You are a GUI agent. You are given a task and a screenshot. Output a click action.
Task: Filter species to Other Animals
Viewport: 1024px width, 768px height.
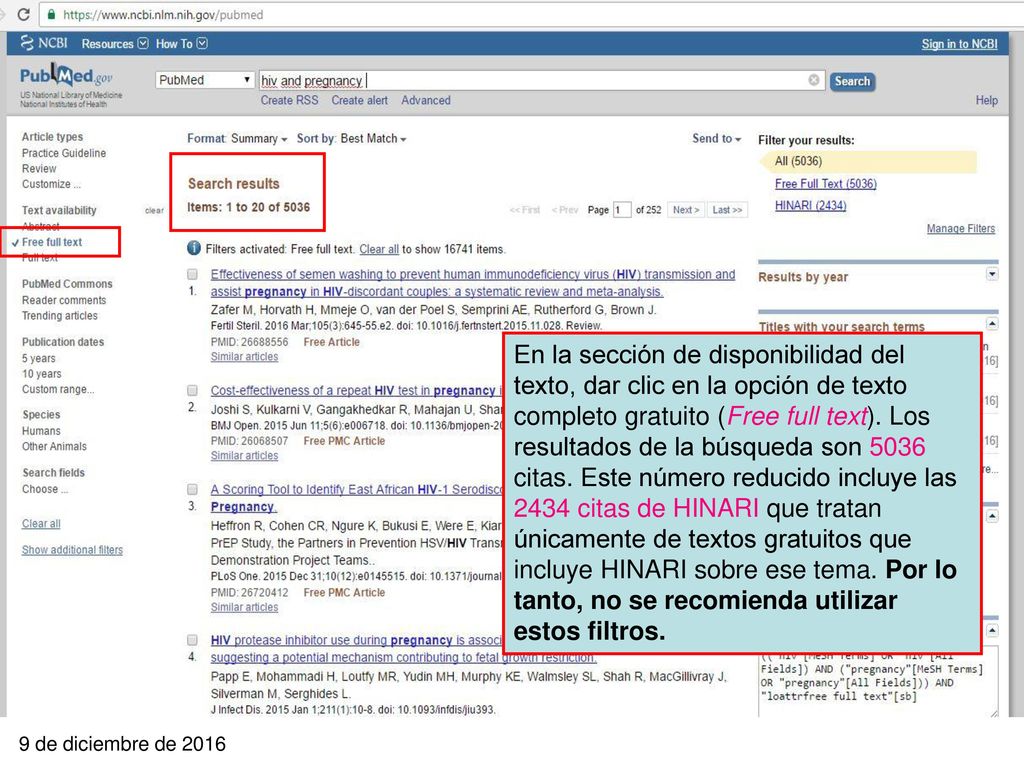(54, 447)
